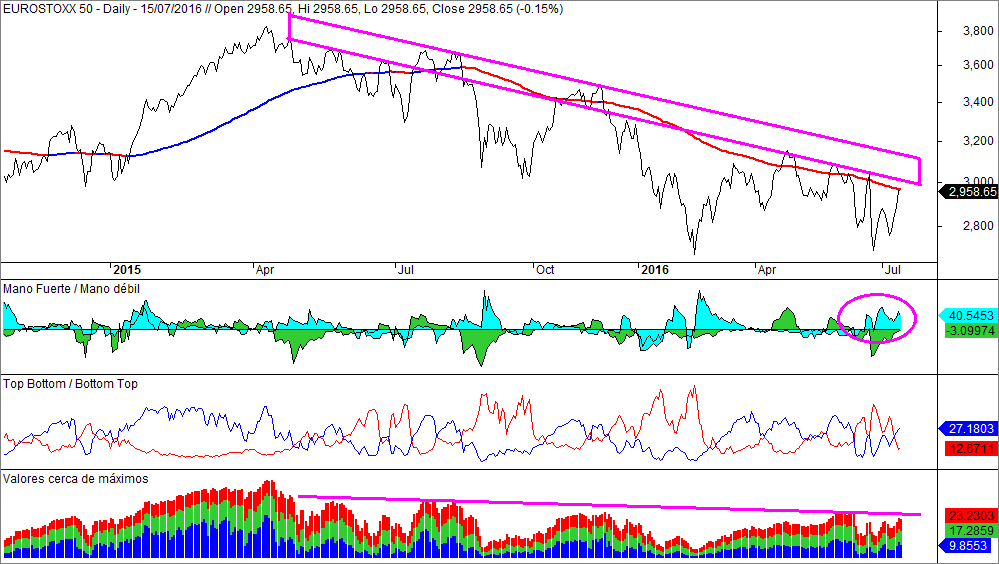
Task: Click the Valores cerca de máximos indicator title
Action: point(76,479)
